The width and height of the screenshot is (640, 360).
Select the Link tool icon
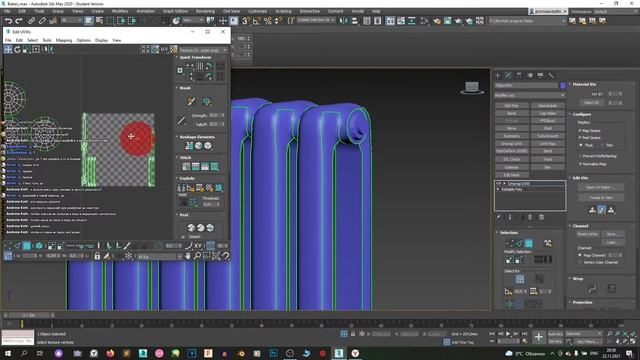[31, 20]
